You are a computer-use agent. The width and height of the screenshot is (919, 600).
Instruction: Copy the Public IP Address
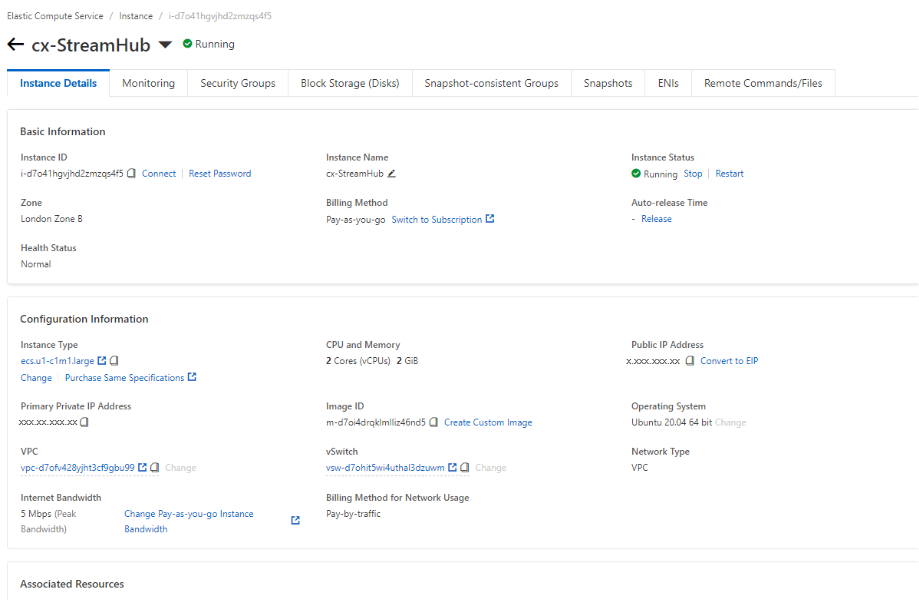[x=690, y=361]
